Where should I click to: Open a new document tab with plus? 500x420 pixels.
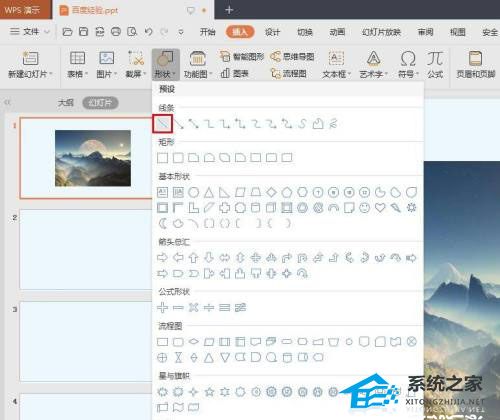(x=229, y=10)
